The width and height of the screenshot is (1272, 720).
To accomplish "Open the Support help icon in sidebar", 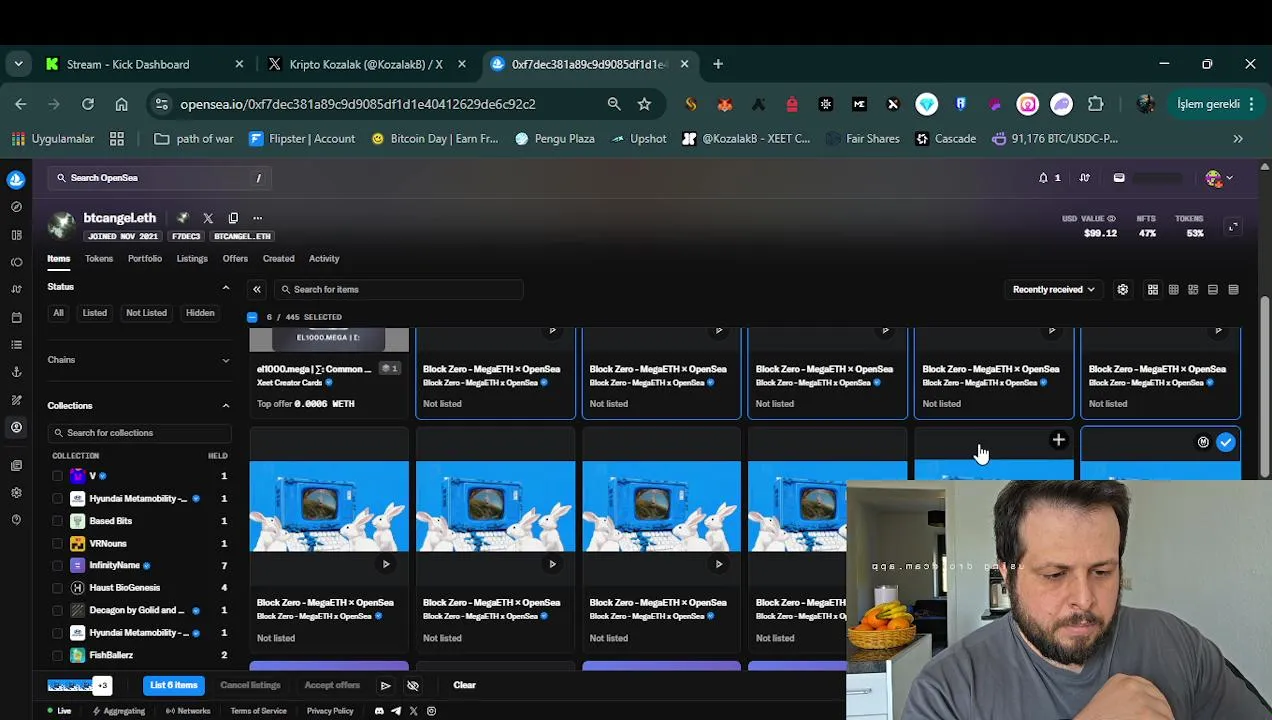I will coord(16,520).
